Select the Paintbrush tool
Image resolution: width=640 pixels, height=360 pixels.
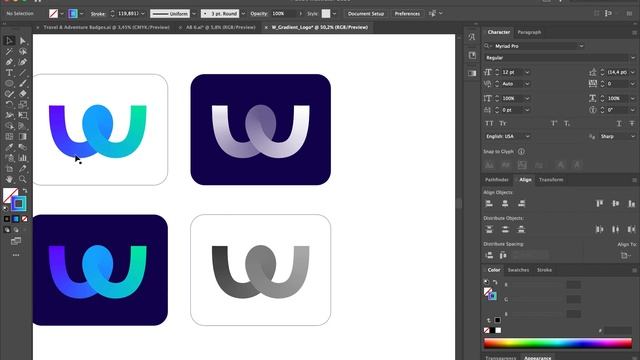point(22,83)
